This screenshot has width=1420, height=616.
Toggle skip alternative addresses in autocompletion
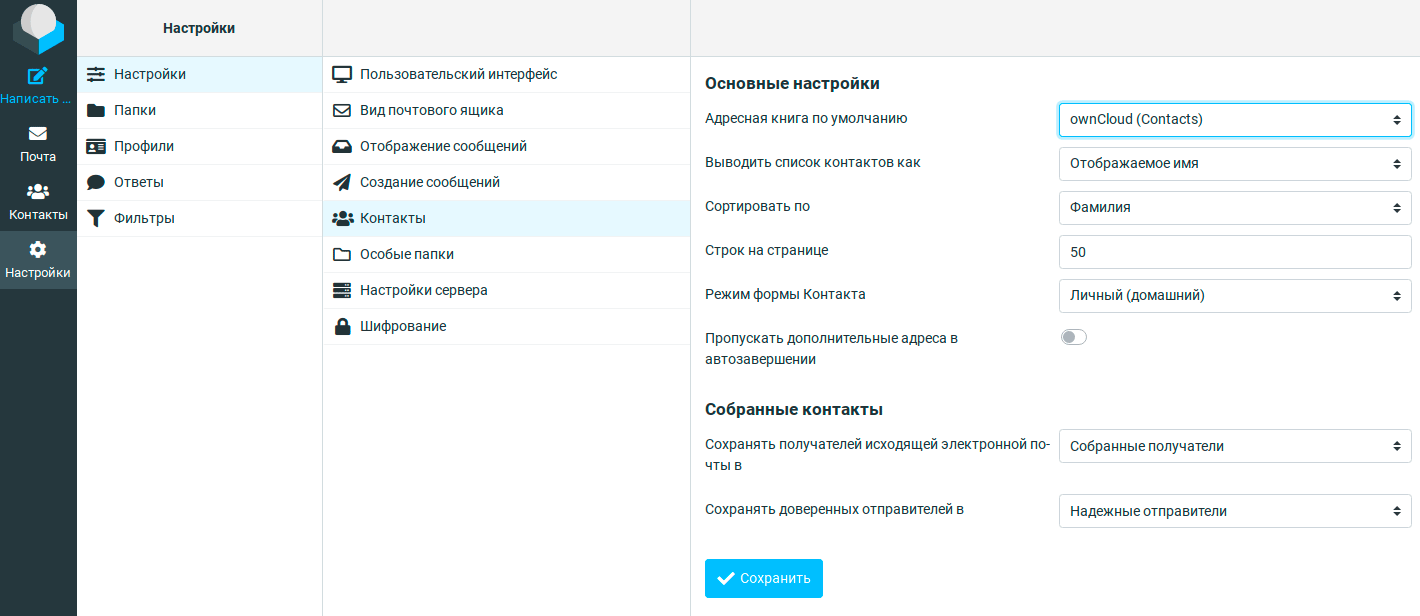coord(1074,338)
